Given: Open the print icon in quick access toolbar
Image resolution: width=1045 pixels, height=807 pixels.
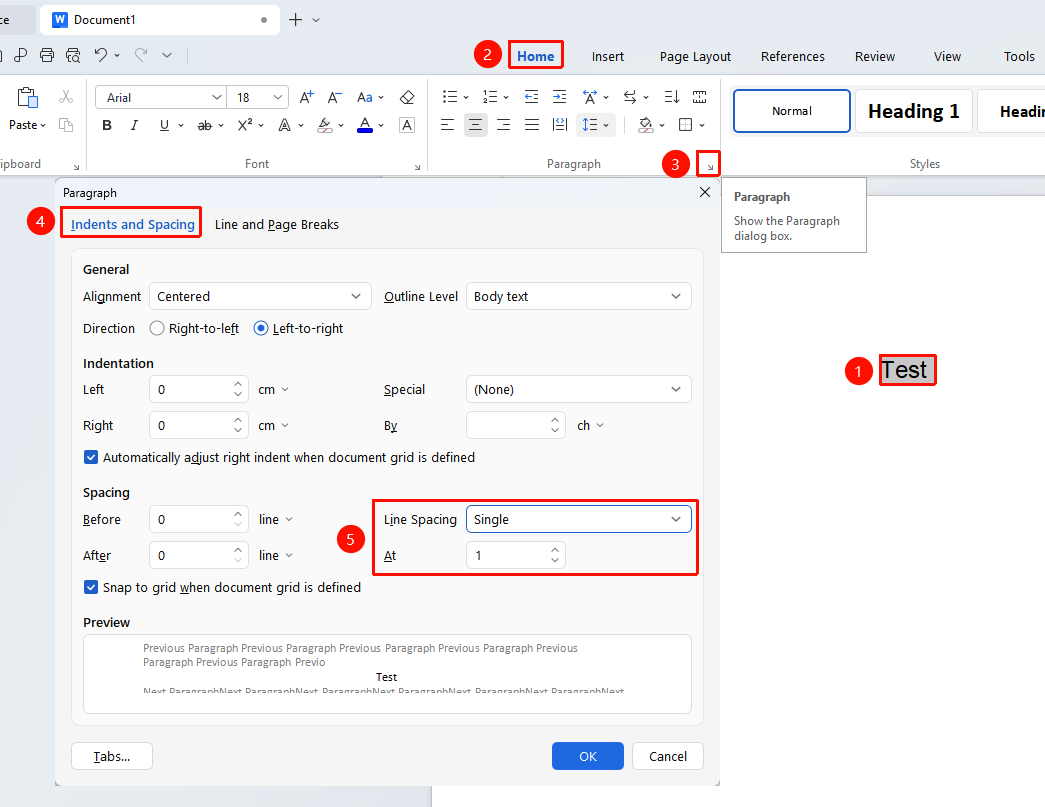Looking at the screenshot, I should (47, 55).
